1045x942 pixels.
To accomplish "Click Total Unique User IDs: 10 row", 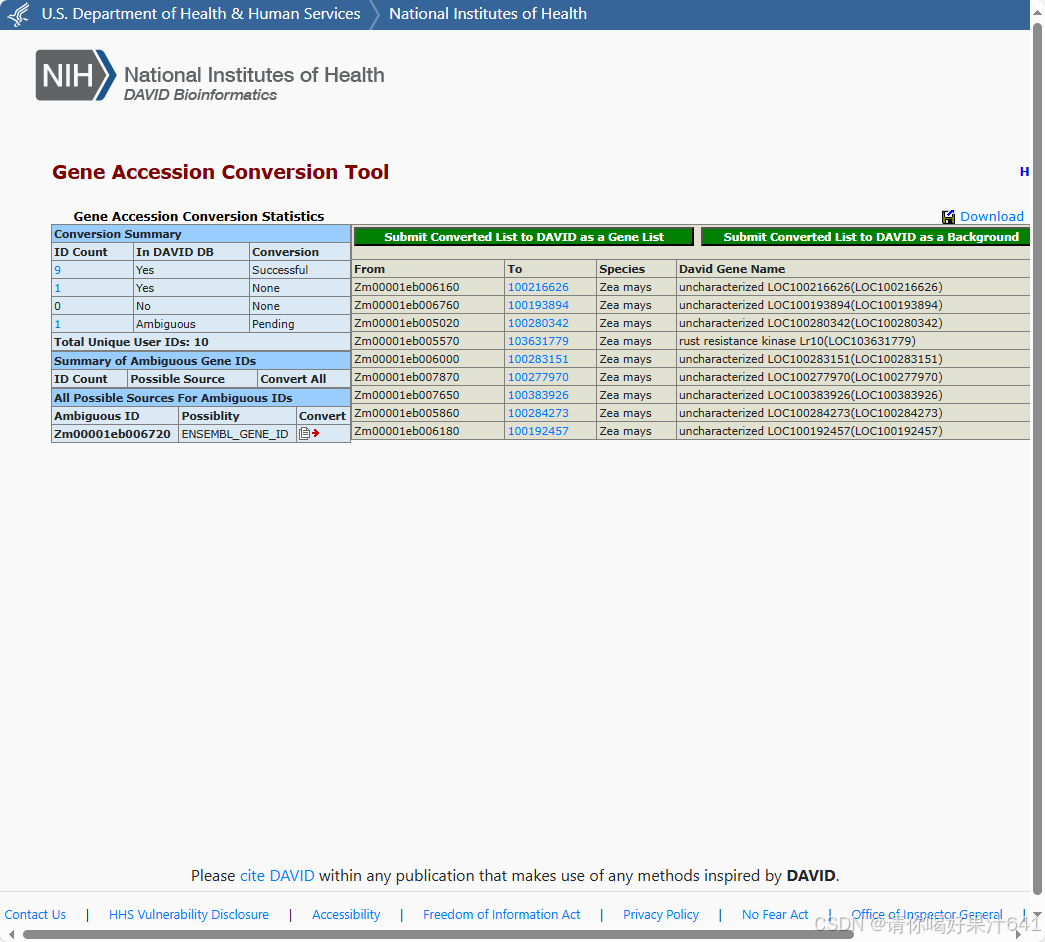I will [x=201, y=342].
